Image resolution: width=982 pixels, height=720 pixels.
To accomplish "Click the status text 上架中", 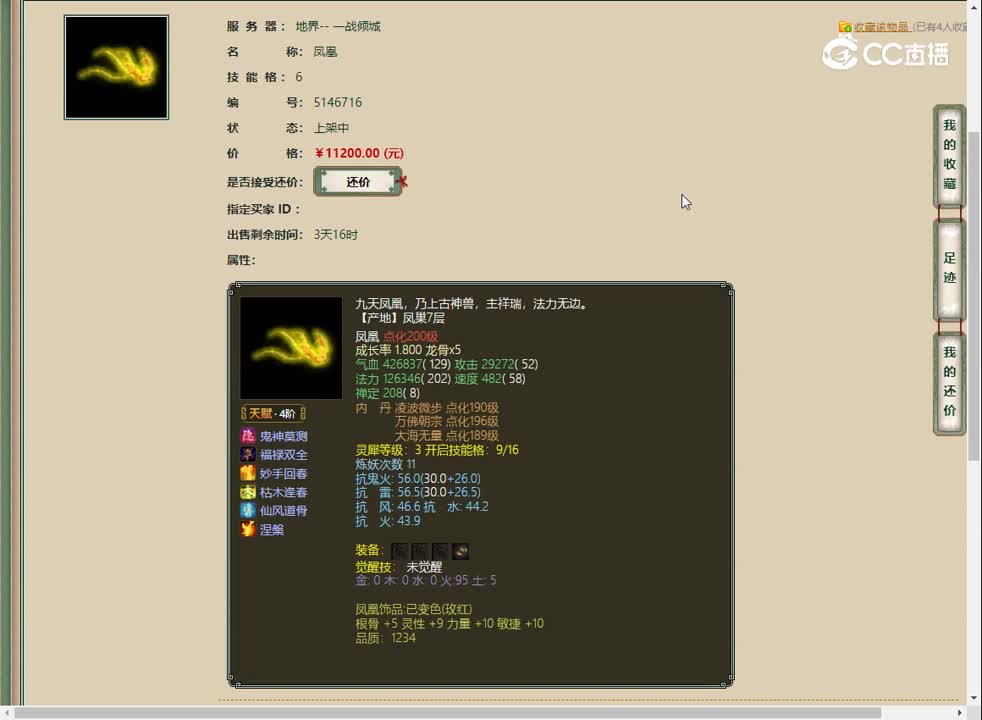I will pos(331,128).
